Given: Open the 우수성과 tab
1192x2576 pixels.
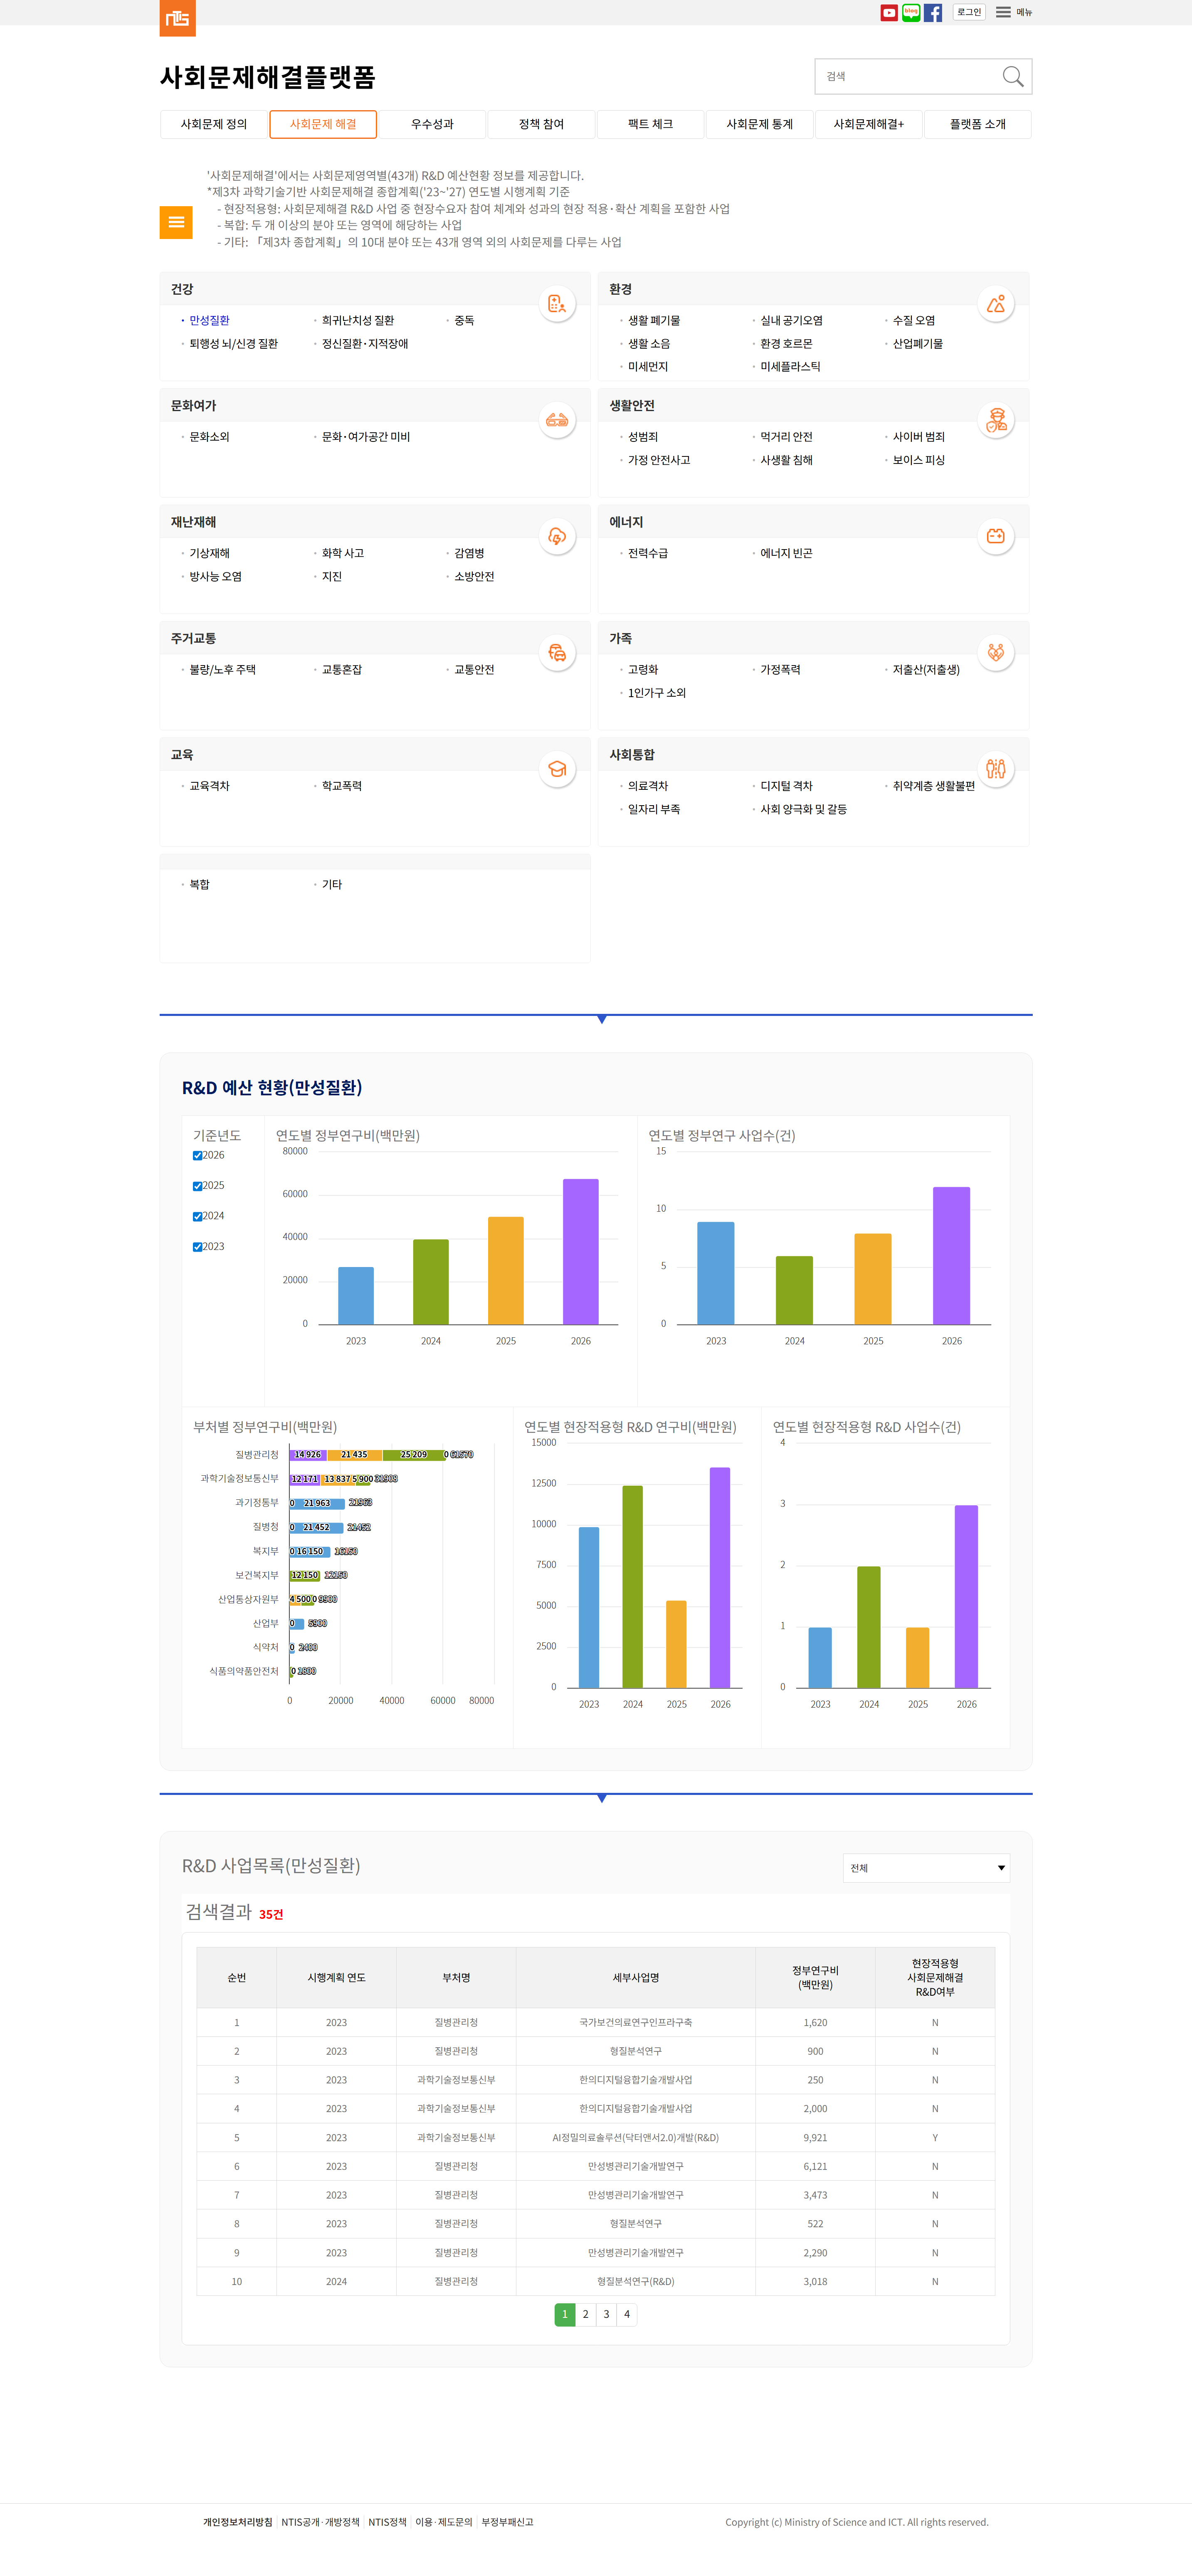Looking at the screenshot, I should click(x=432, y=124).
